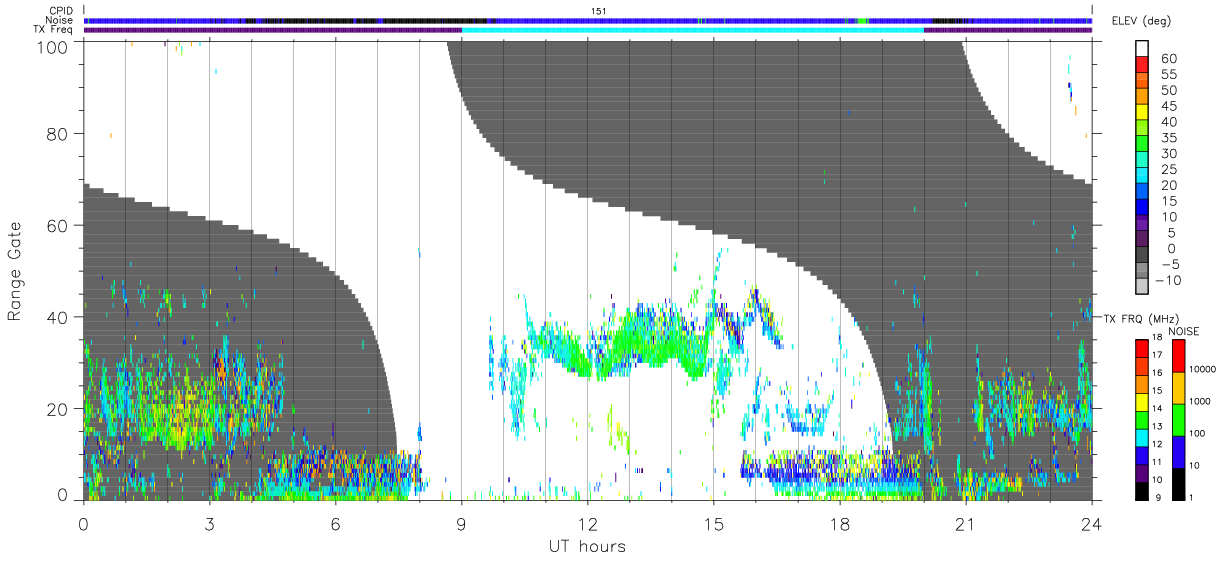Click the '−10' label on the ELEV scale
The image size is (1228, 567).
[1170, 281]
